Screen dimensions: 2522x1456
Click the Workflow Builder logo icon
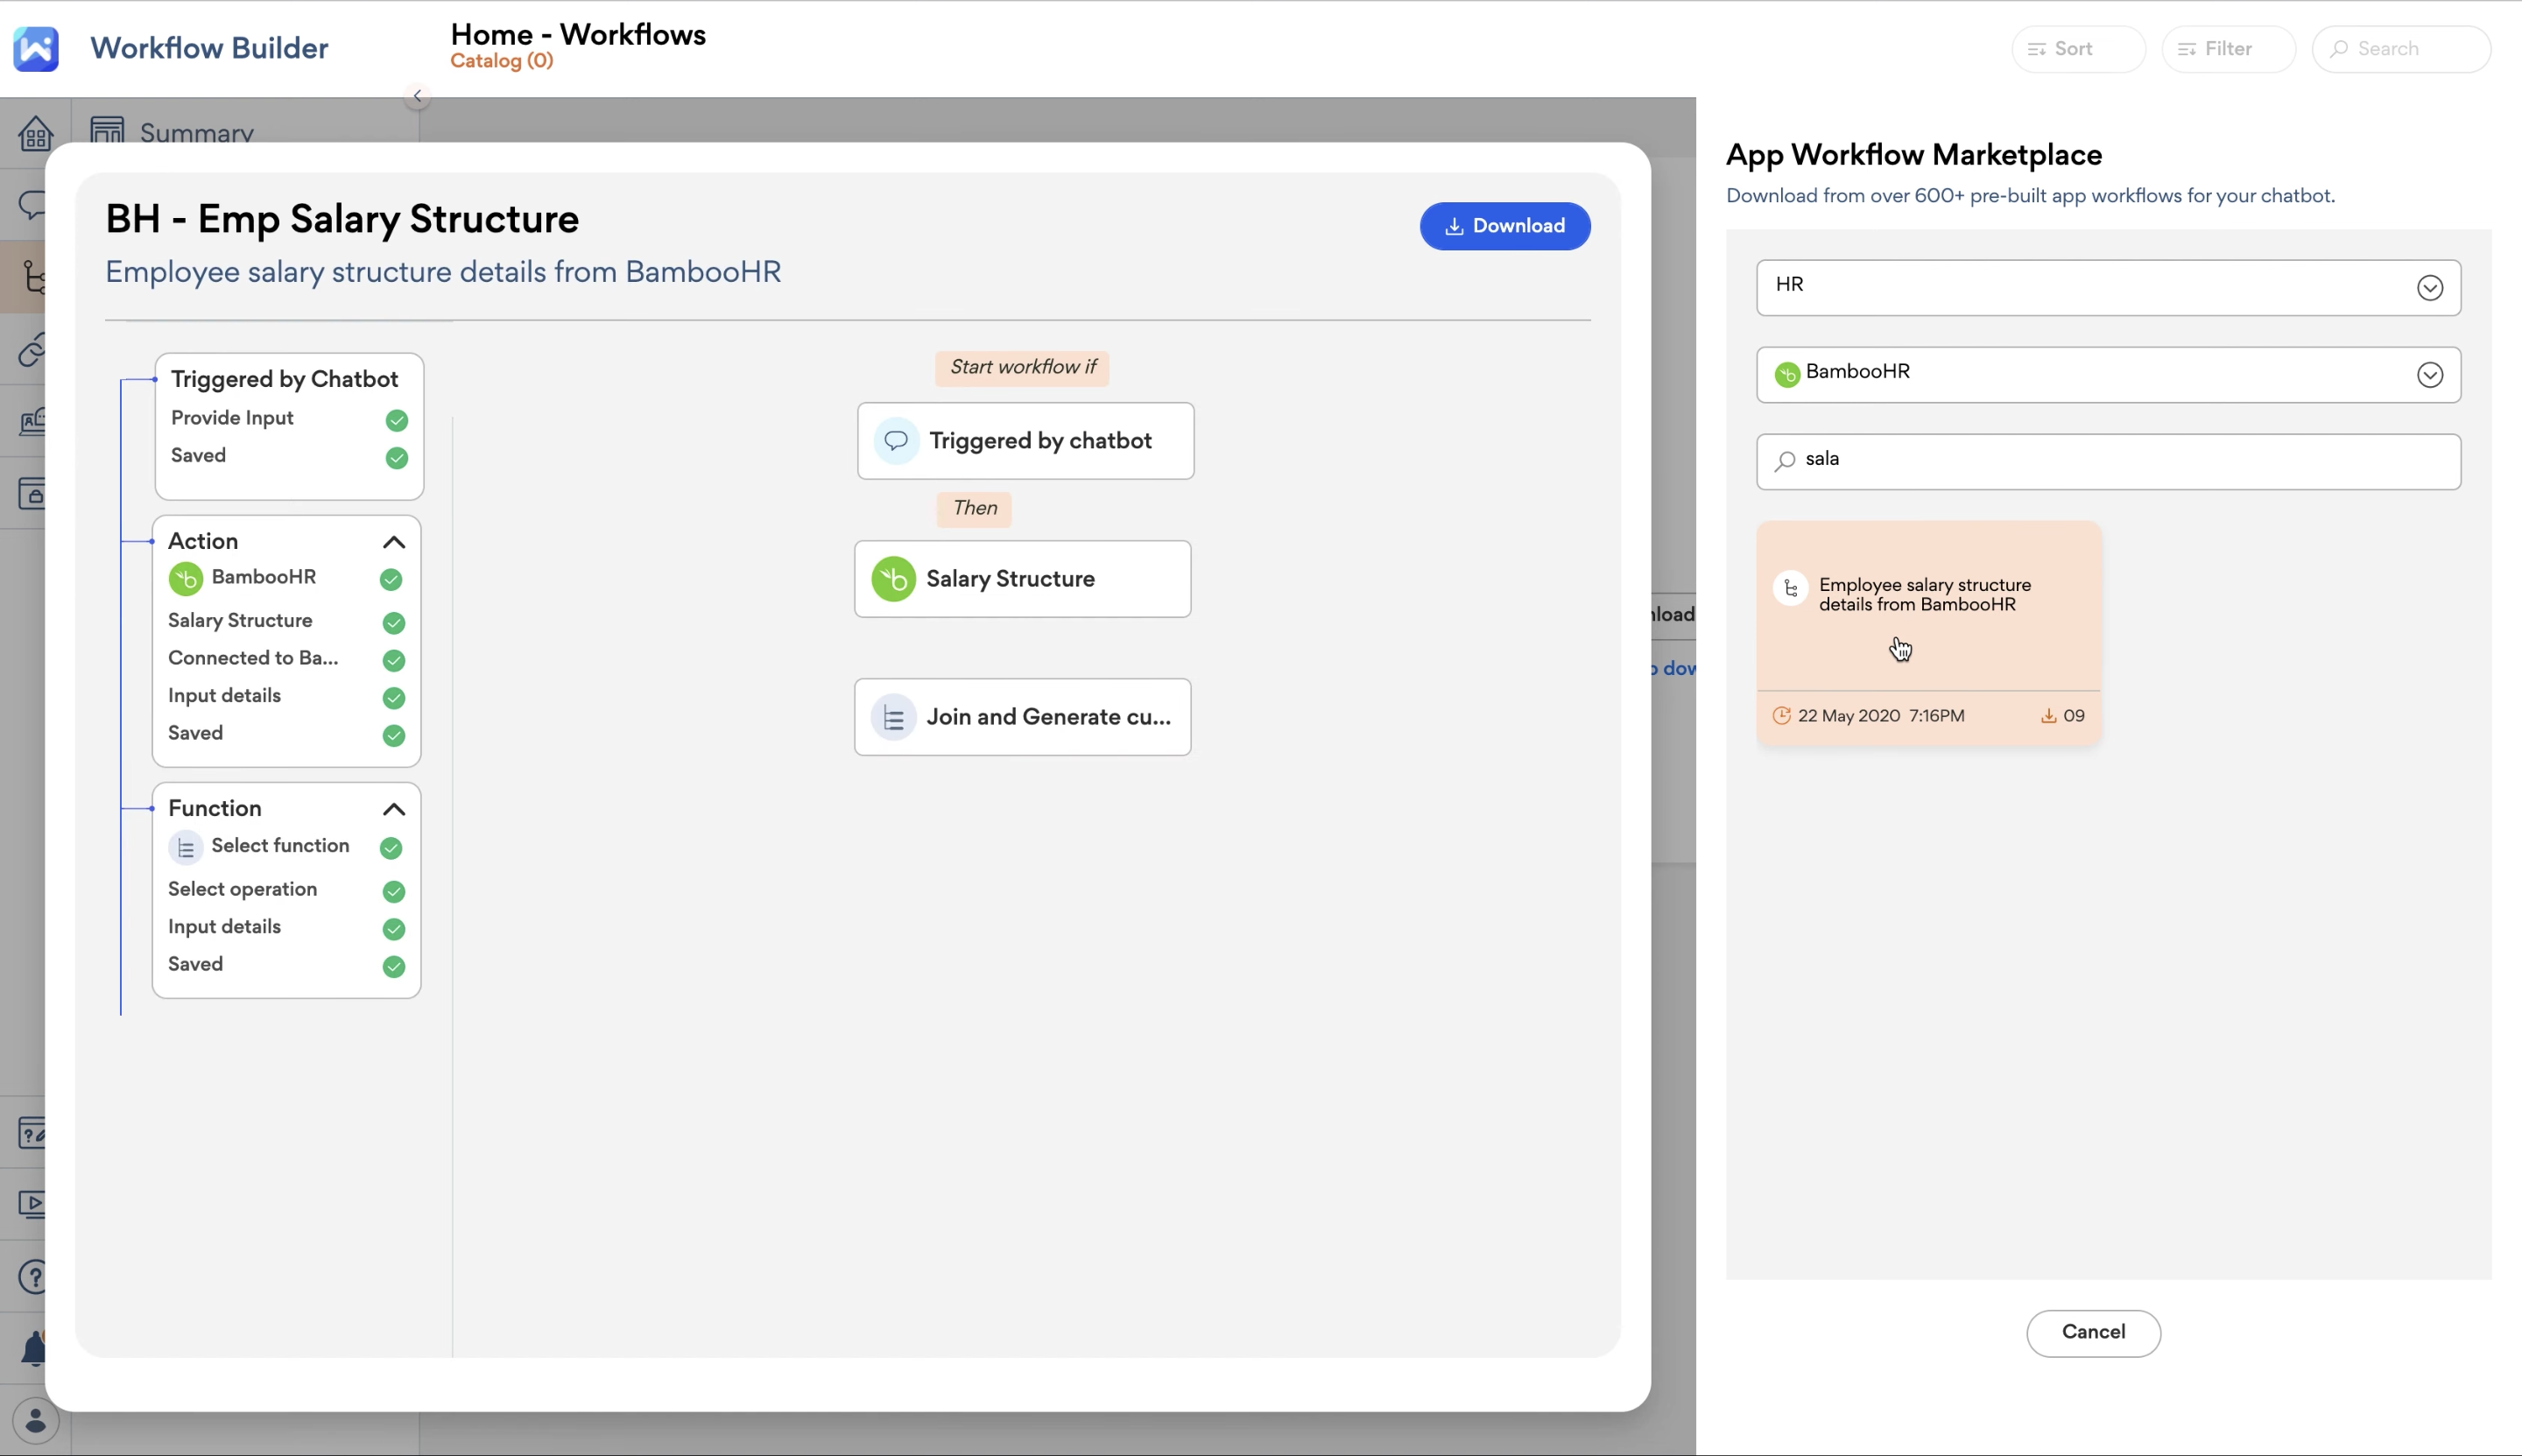(x=36, y=48)
